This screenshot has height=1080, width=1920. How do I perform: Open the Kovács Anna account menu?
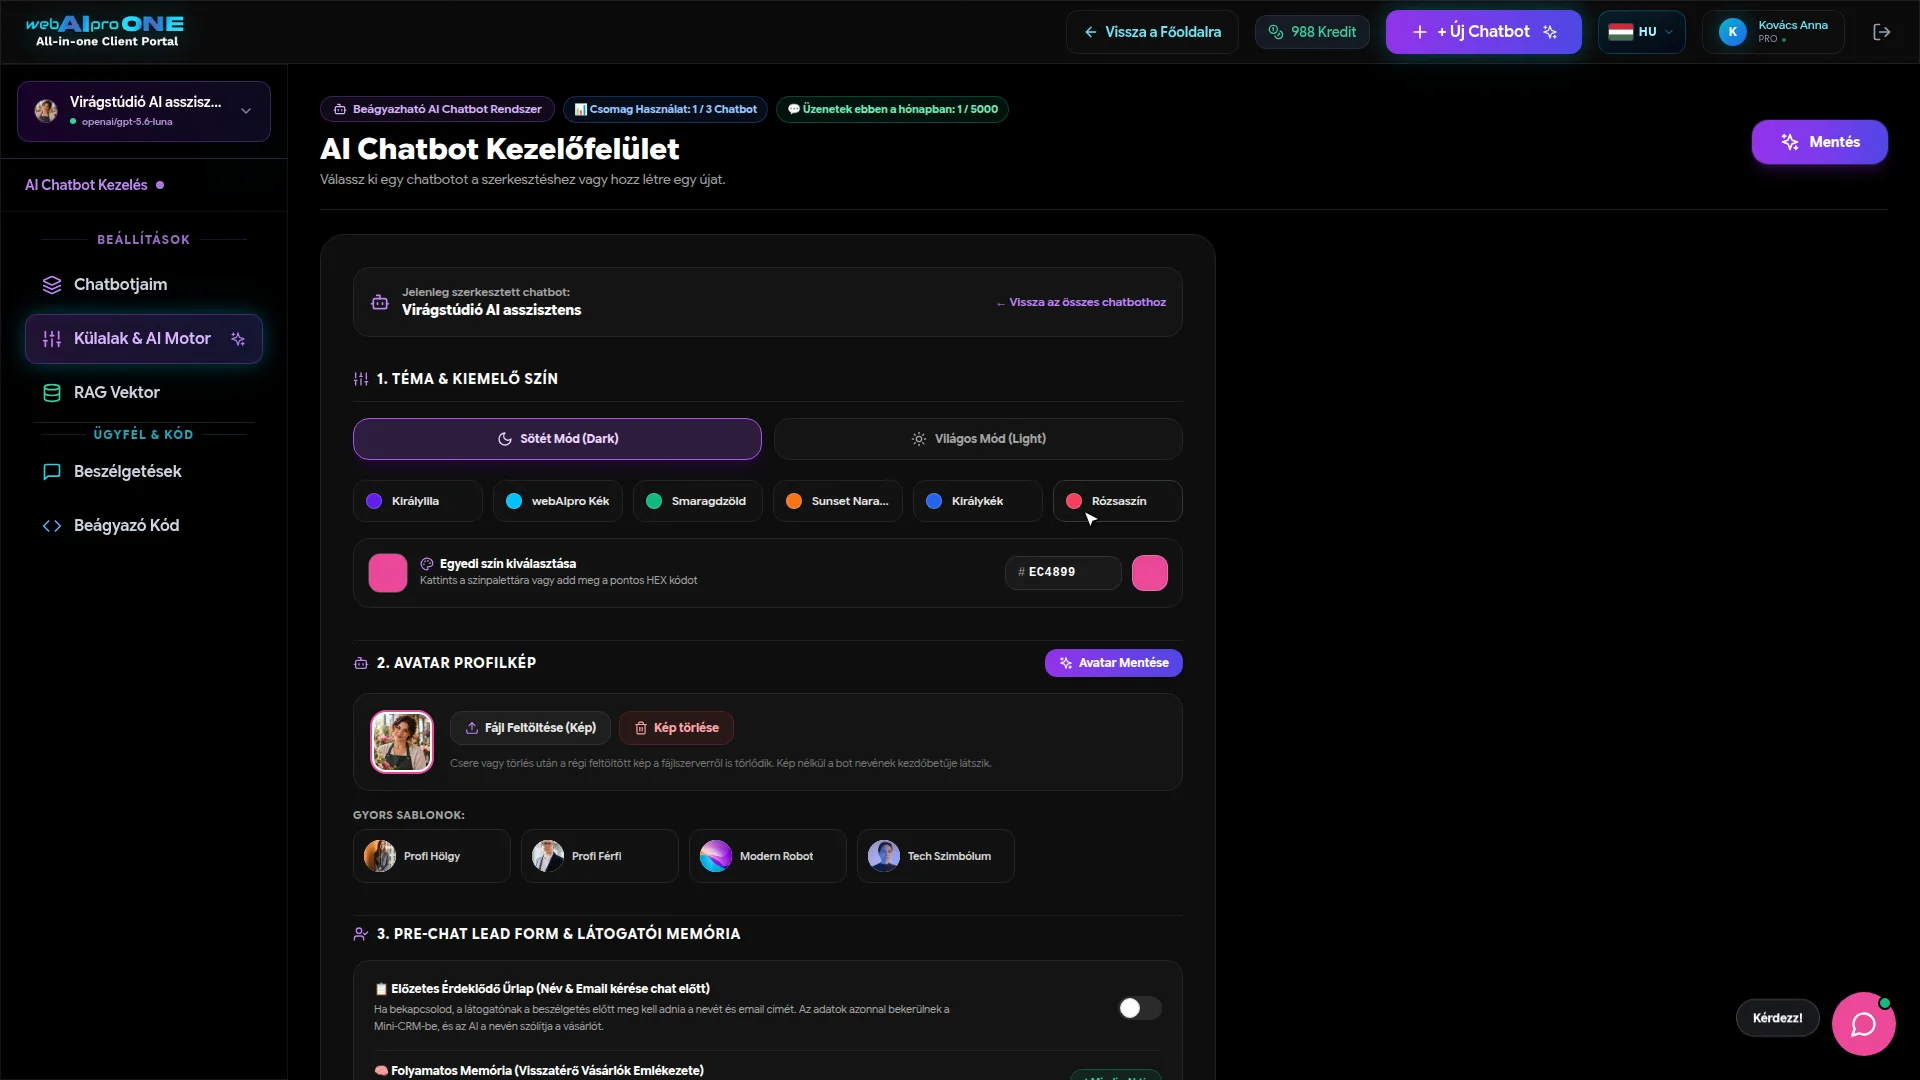click(1773, 32)
